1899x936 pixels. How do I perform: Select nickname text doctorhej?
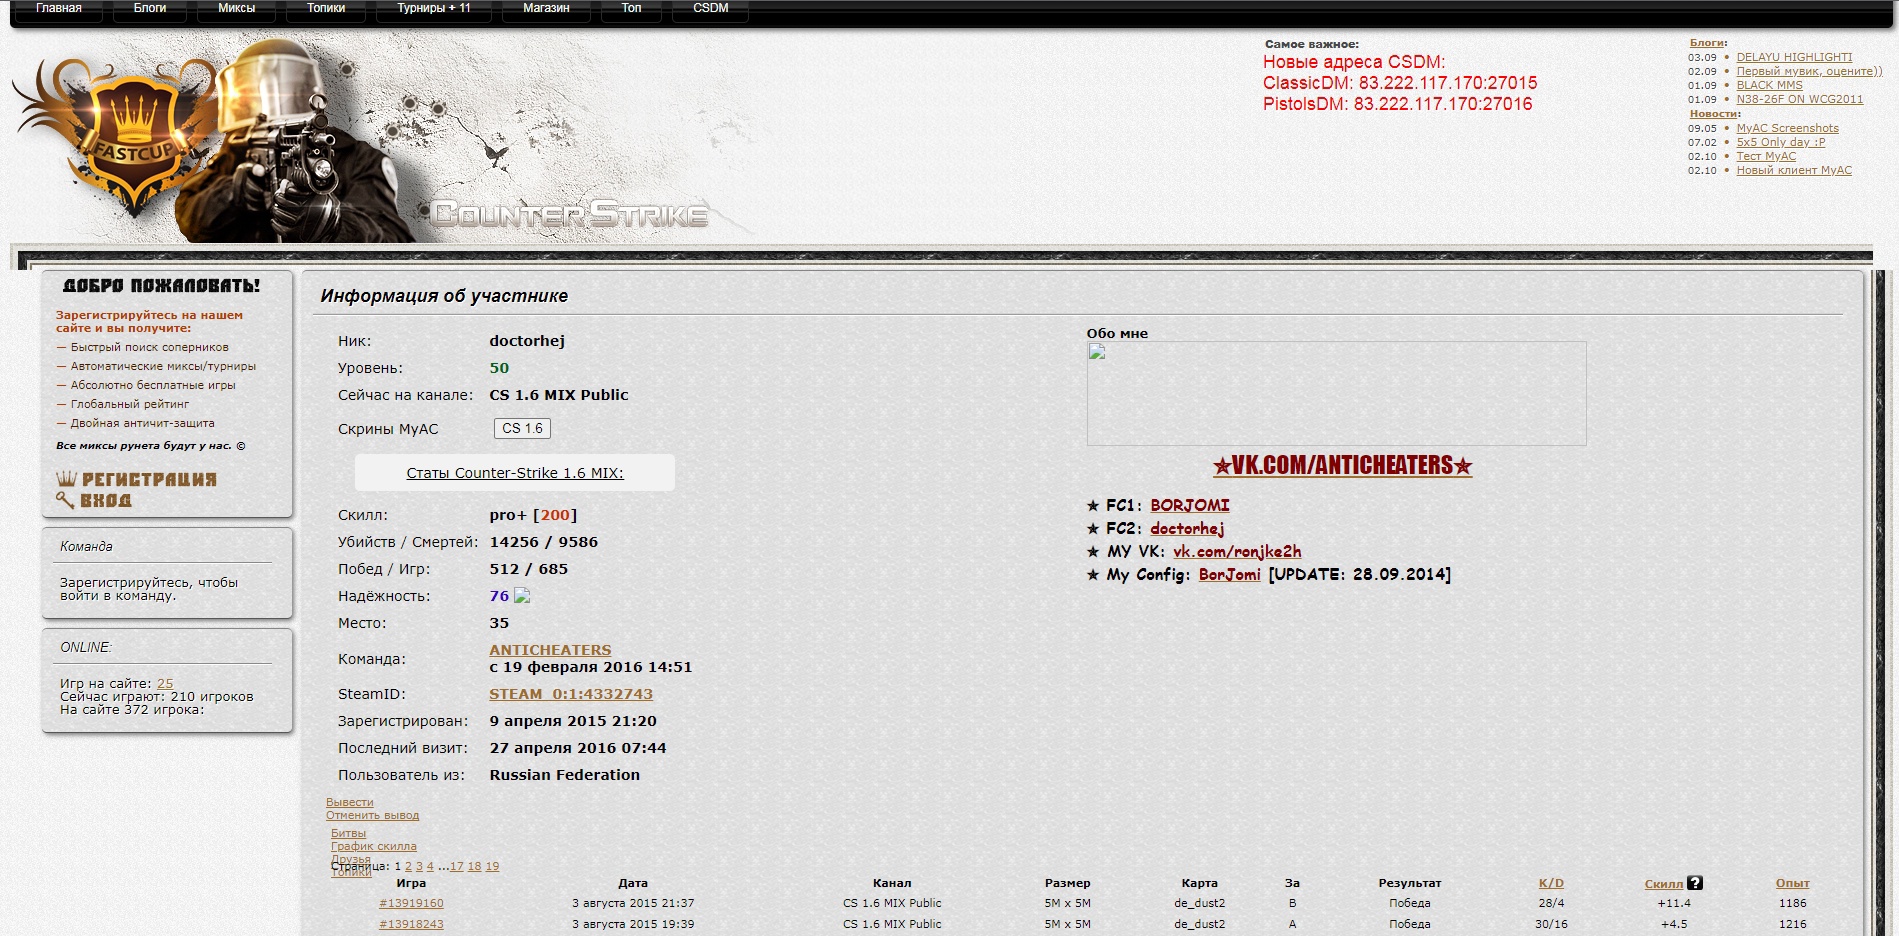tap(527, 341)
